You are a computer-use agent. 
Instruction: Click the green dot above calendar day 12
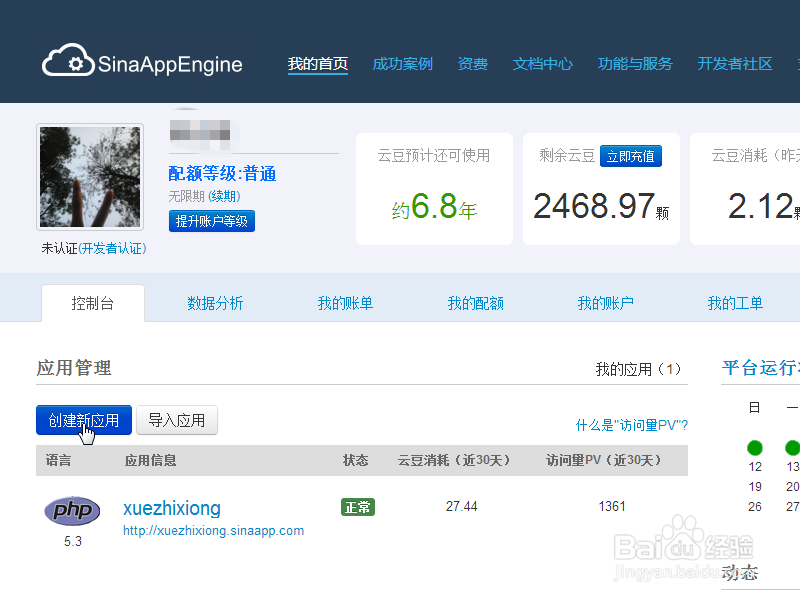pos(755,448)
